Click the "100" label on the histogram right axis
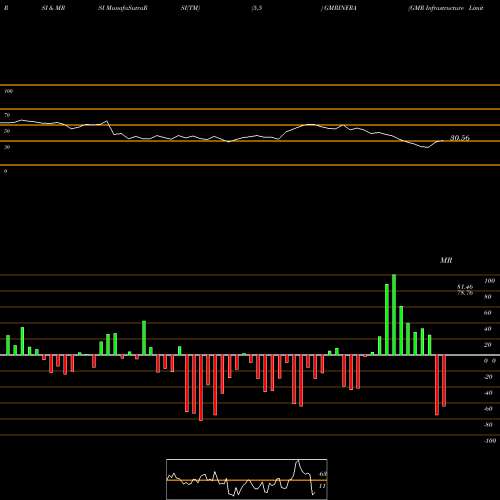Viewport: 500px width, 500px height. click(490, 281)
